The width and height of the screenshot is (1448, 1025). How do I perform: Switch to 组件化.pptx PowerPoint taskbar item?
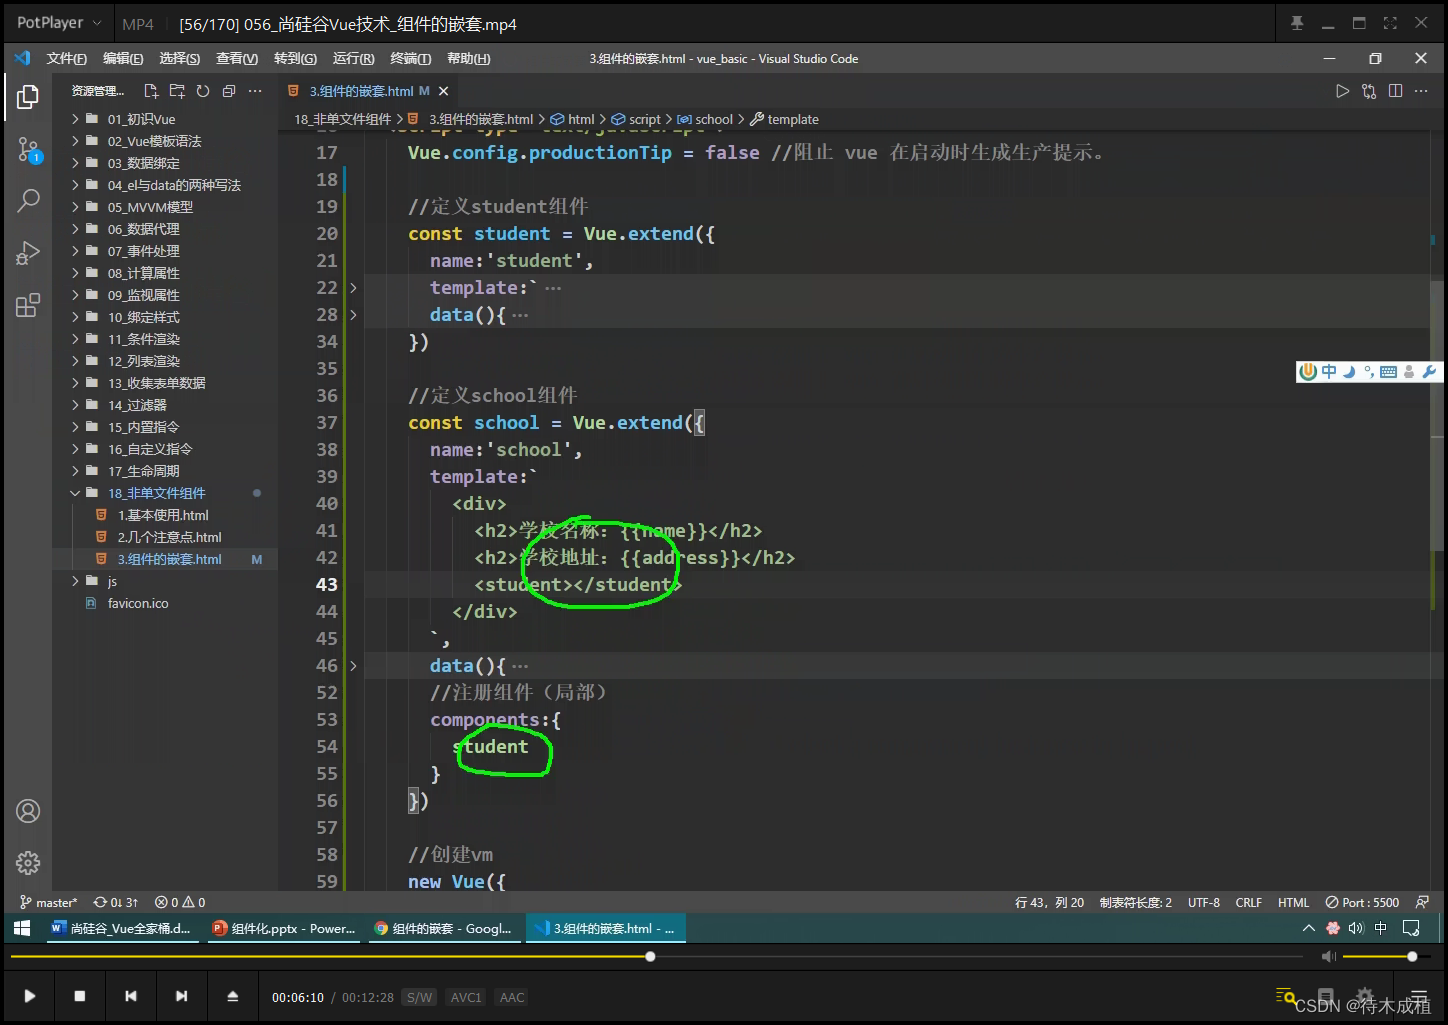(284, 928)
